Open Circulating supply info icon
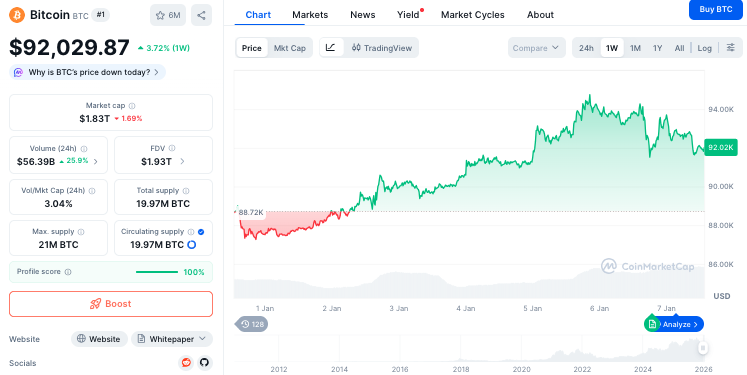 coord(191,232)
